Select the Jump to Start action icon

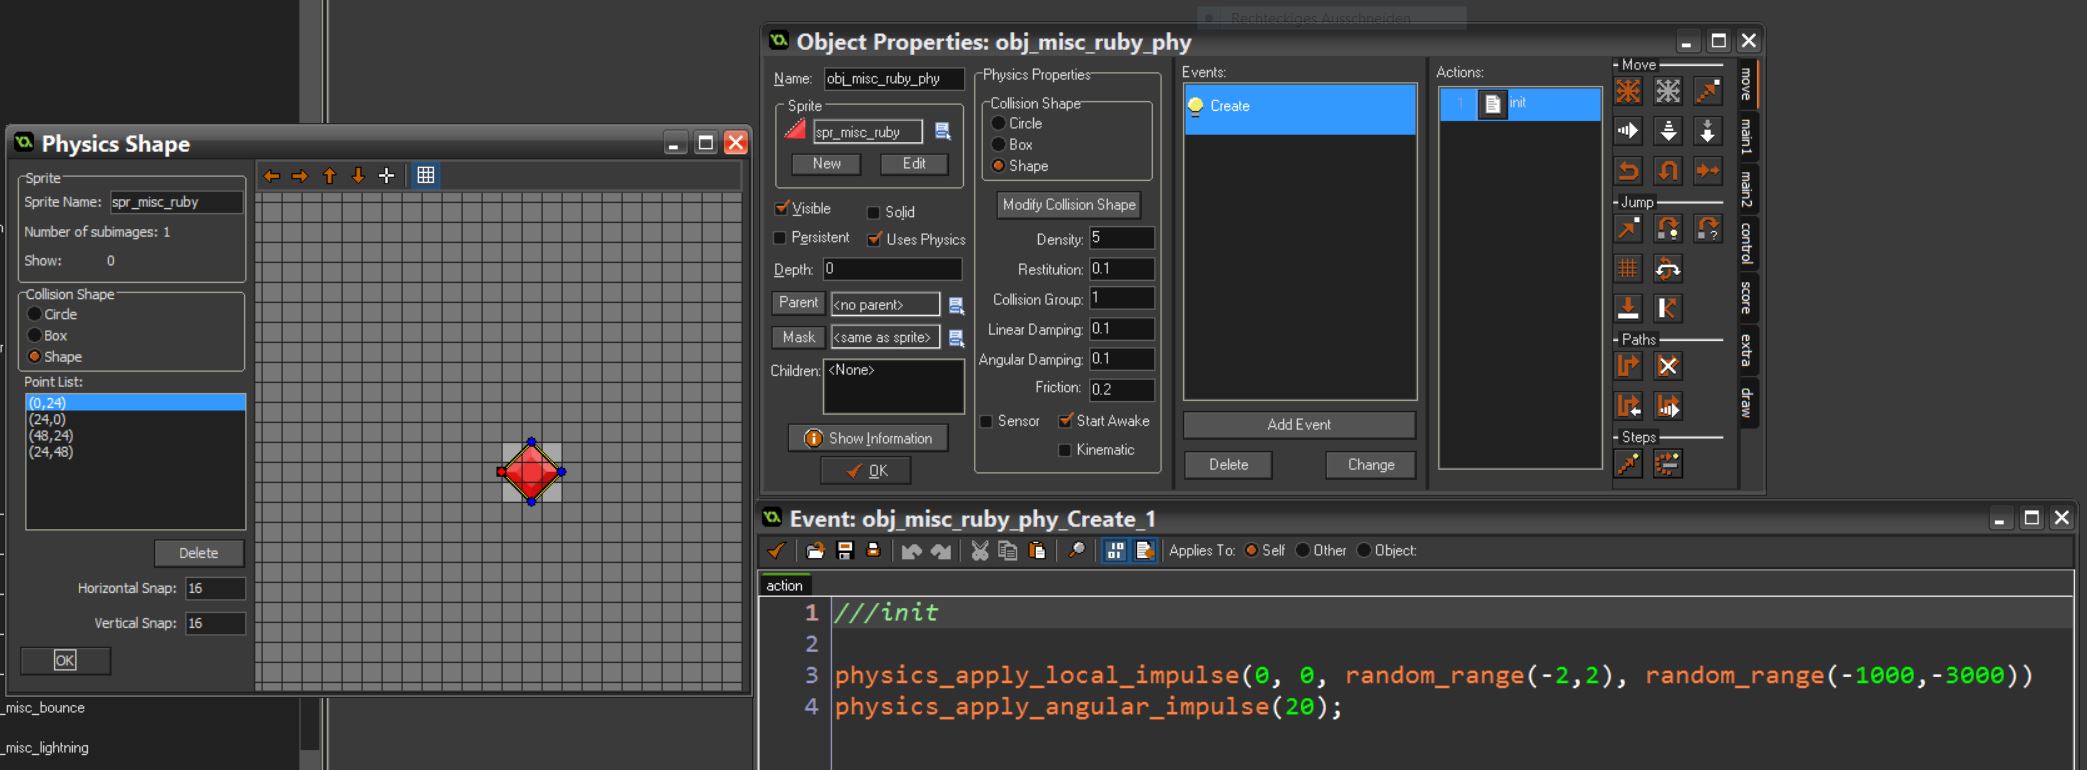coord(1668,229)
